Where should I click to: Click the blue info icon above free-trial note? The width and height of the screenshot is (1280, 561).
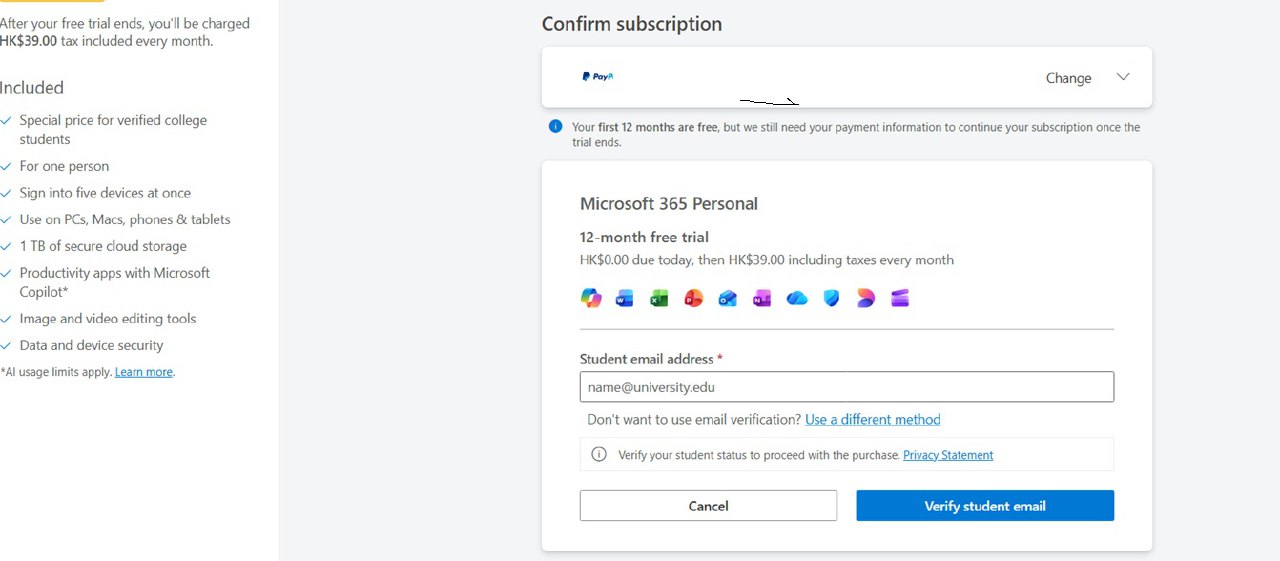tap(555, 127)
